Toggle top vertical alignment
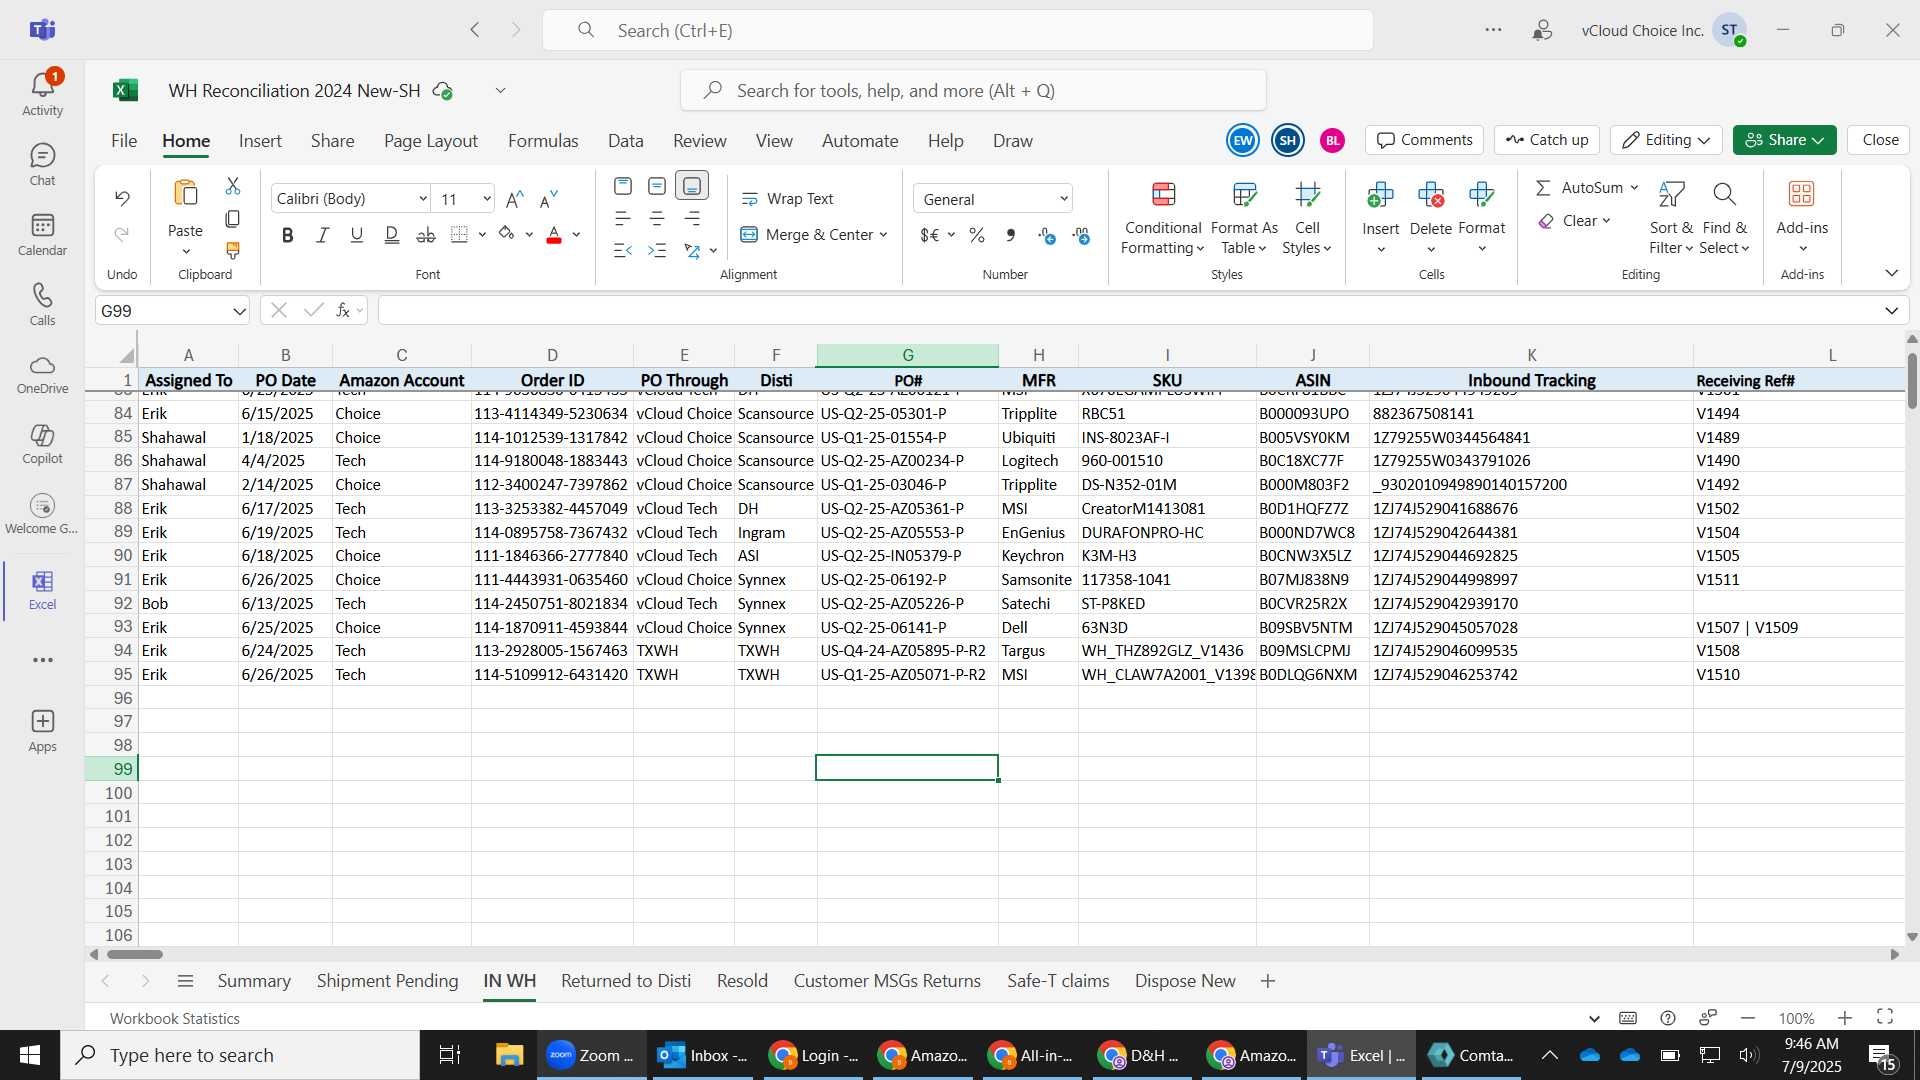Screen dimensions: 1920x1080 coord(623,186)
